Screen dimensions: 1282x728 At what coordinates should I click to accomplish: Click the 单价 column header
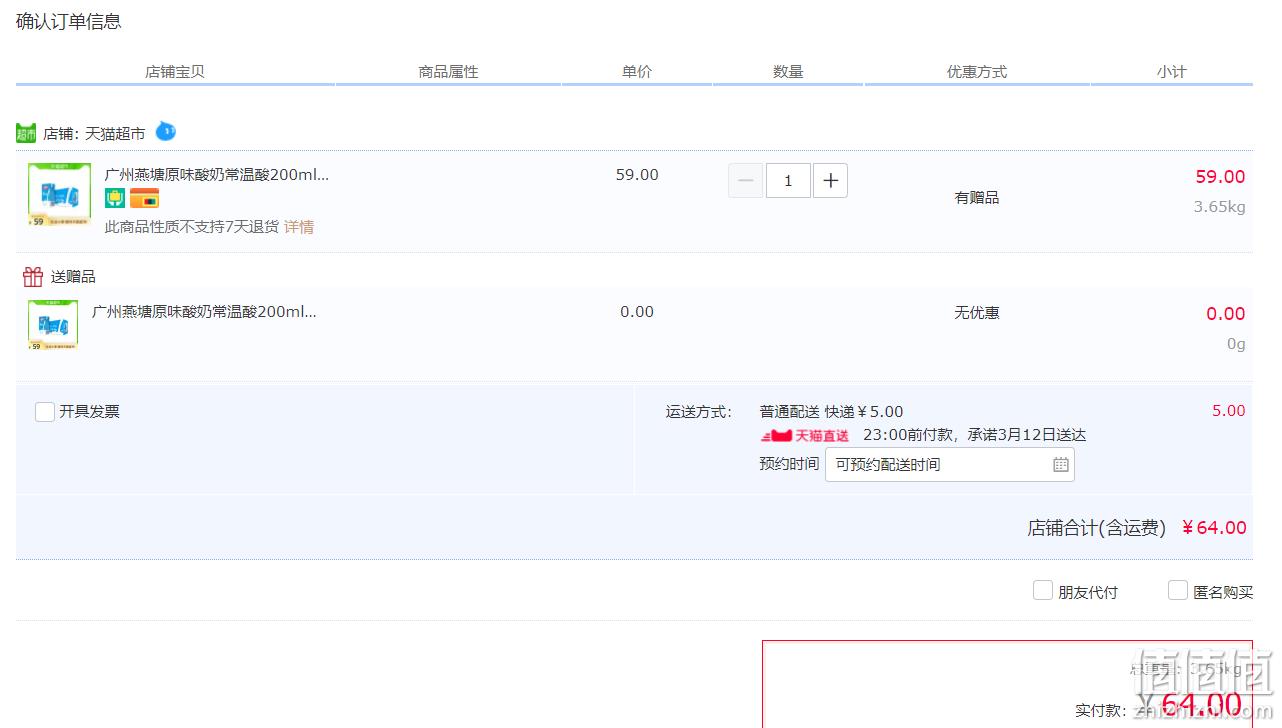(x=637, y=72)
